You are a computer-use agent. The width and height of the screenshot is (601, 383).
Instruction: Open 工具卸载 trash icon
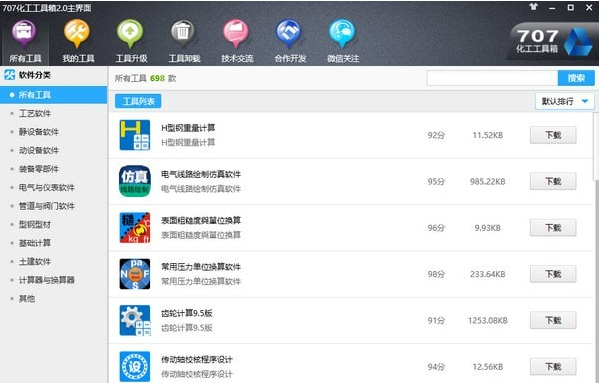pos(183,34)
